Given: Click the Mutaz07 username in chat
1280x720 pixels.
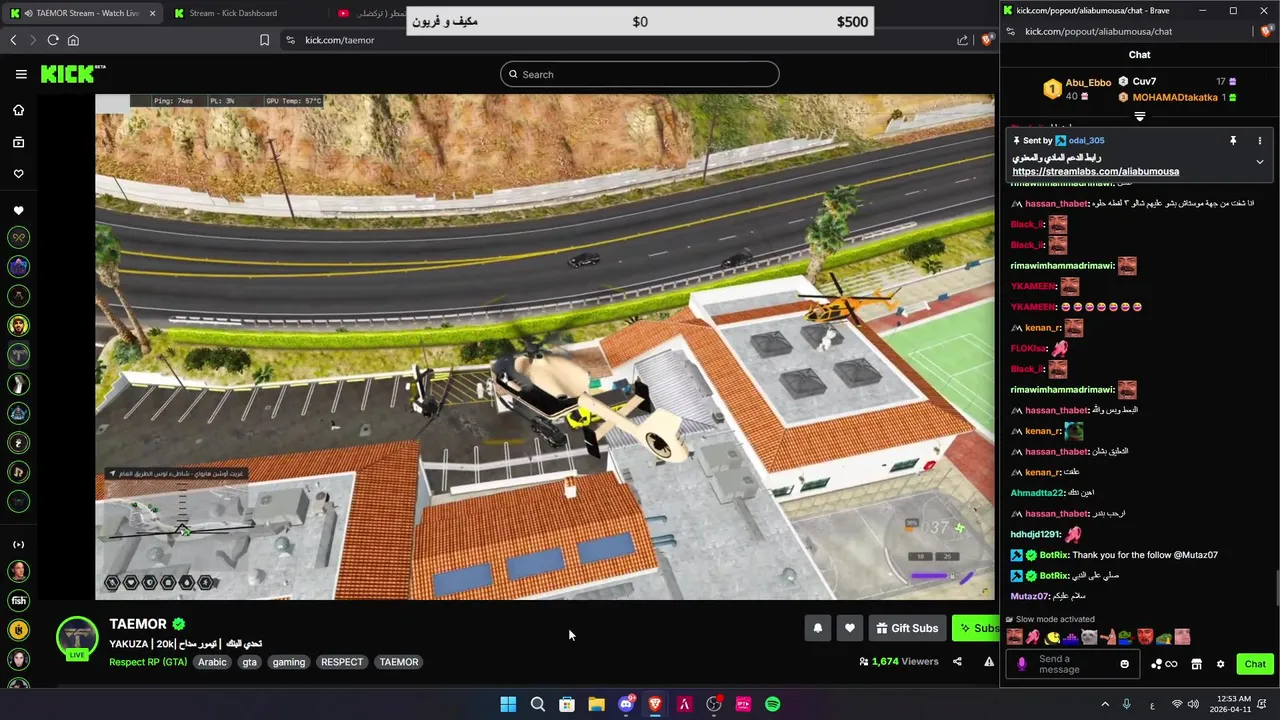Looking at the screenshot, I should point(1029,596).
